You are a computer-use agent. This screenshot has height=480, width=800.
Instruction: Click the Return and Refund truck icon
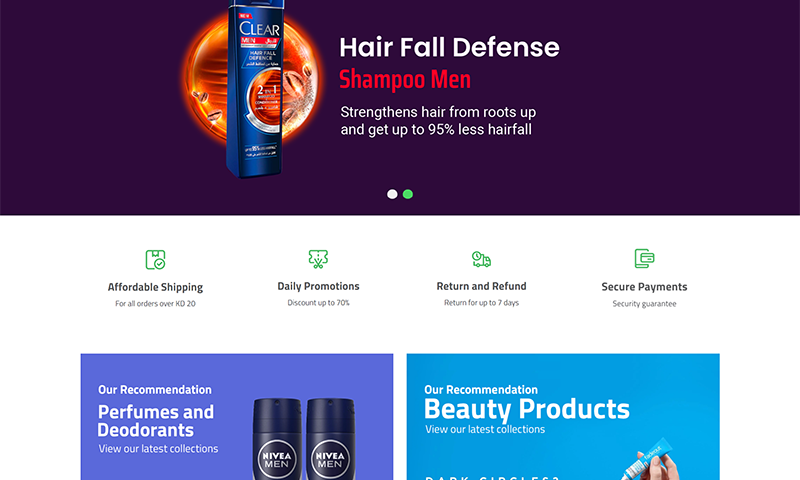coord(481,259)
